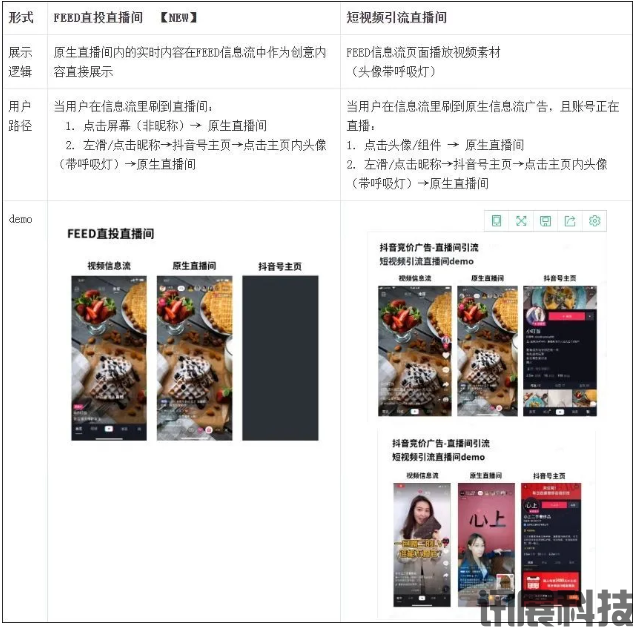Click the bold FEED直投直播间 demo title

[x=110, y=233]
